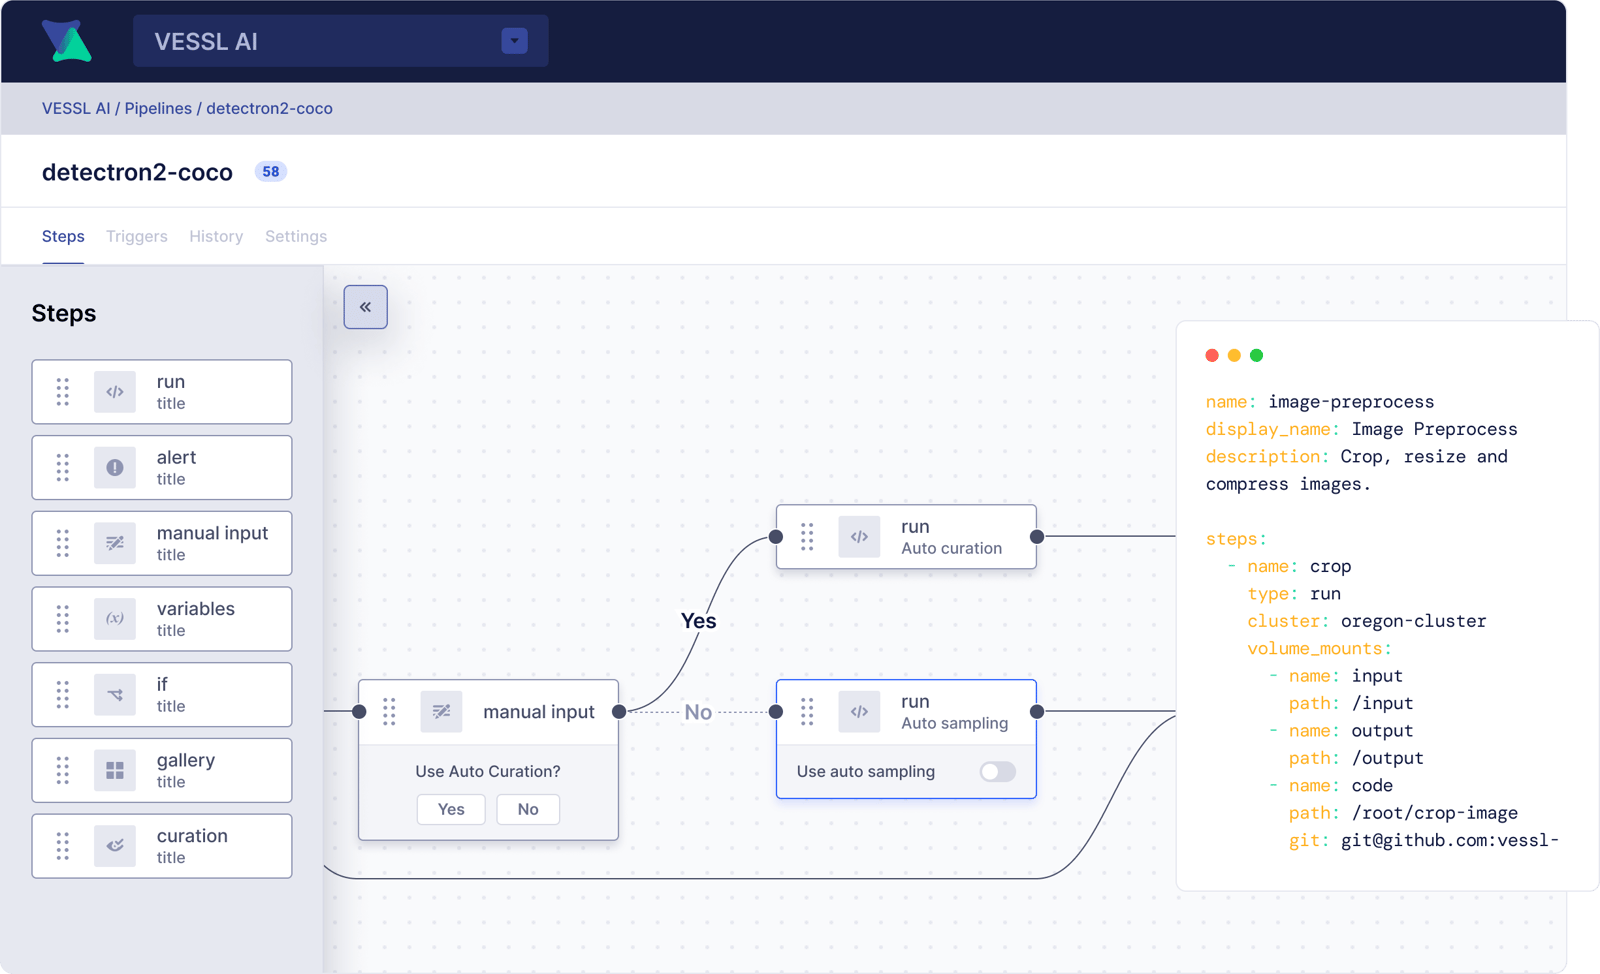The image size is (1600, 974).
Task: Click the green dot in code window
Action: (1257, 355)
